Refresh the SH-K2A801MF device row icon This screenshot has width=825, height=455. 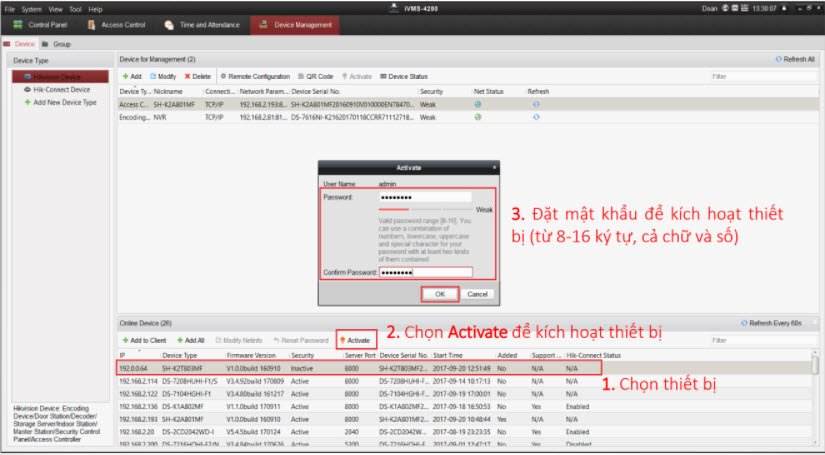(x=536, y=105)
